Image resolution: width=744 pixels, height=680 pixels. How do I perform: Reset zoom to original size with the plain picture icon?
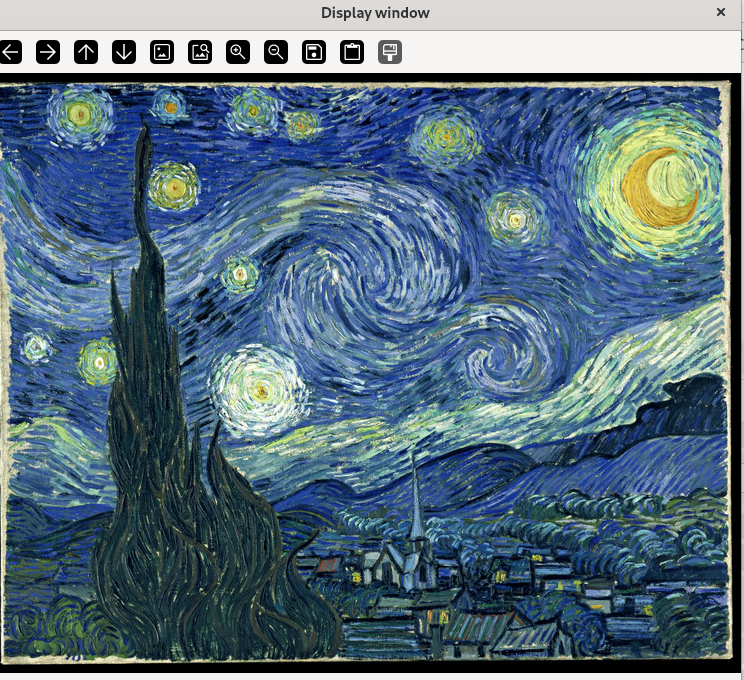click(x=162, y=52)
